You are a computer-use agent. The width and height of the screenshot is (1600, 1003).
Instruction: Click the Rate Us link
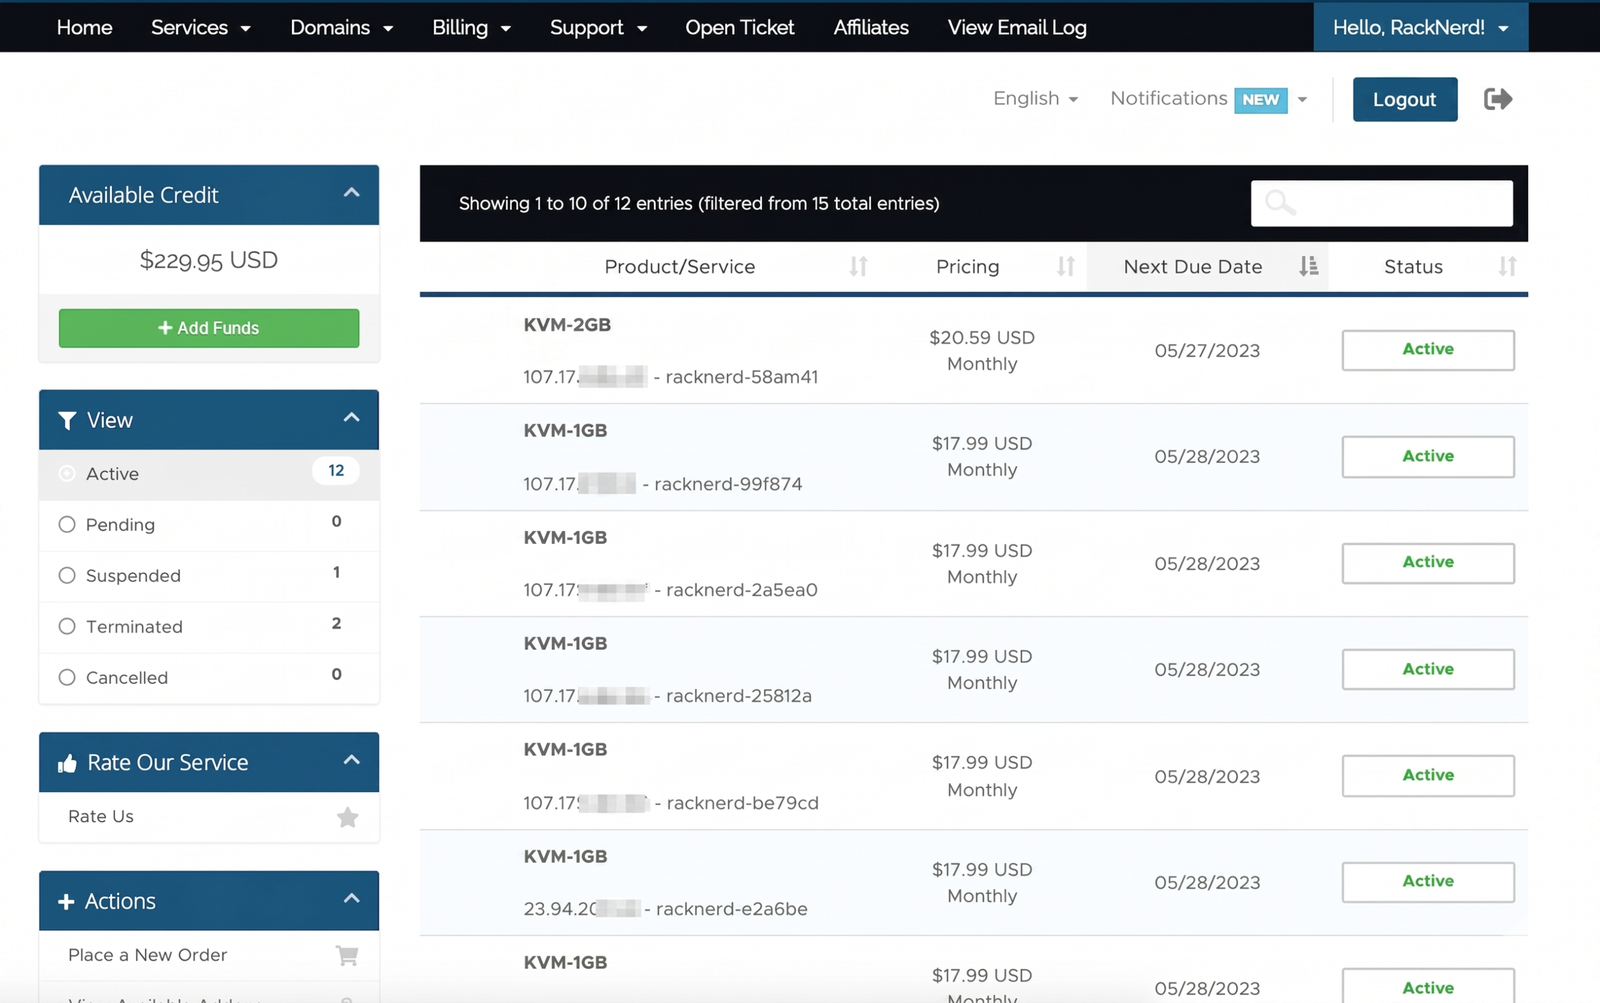[x=101, y=816]
